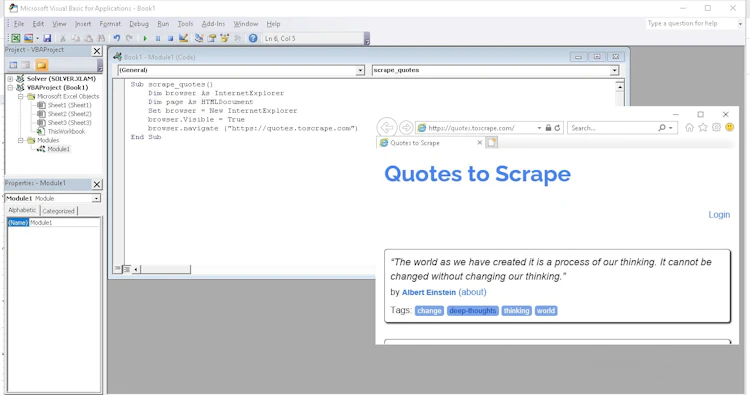Collapse the Modules folder
Image resolution: width=750 pixels, height=395 pixels.
pos(21,141)
